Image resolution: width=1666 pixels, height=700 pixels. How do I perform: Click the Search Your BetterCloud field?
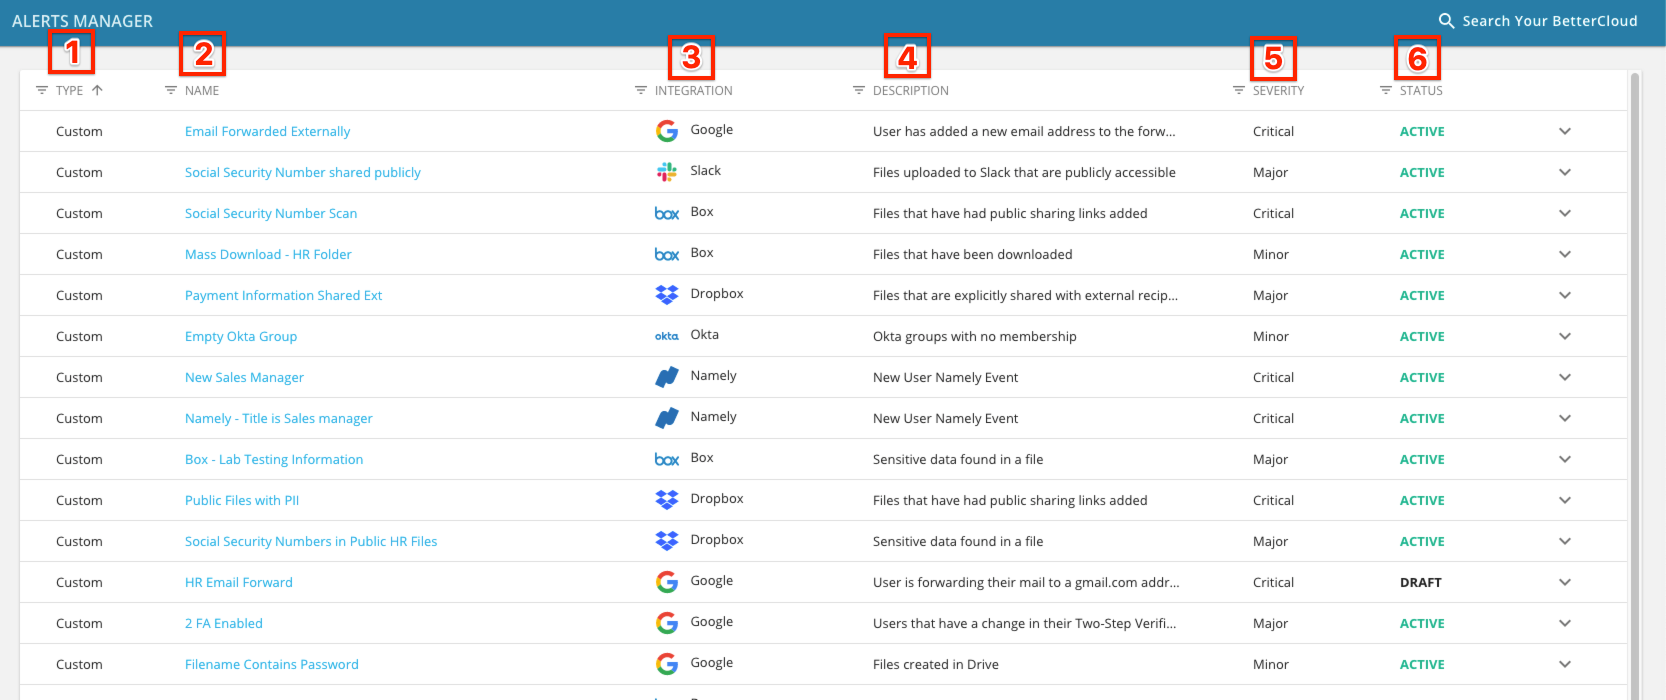pyautogui.click(x=1549, y=21)
